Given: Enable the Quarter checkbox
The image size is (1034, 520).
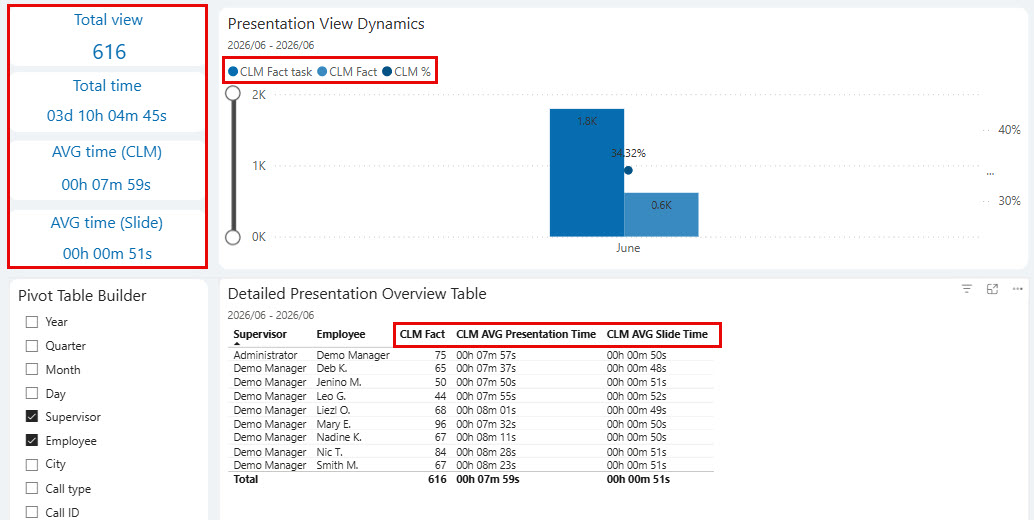Looking at the screenshot, I should point(32,346).
